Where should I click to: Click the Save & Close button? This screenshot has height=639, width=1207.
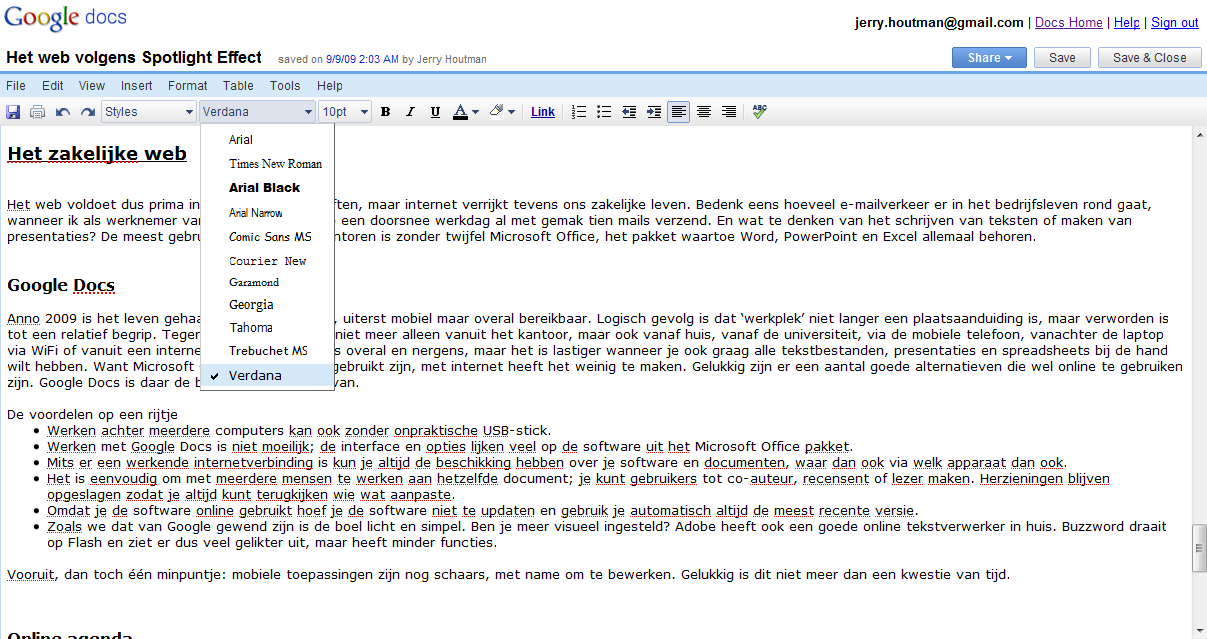coord(1149,58)
